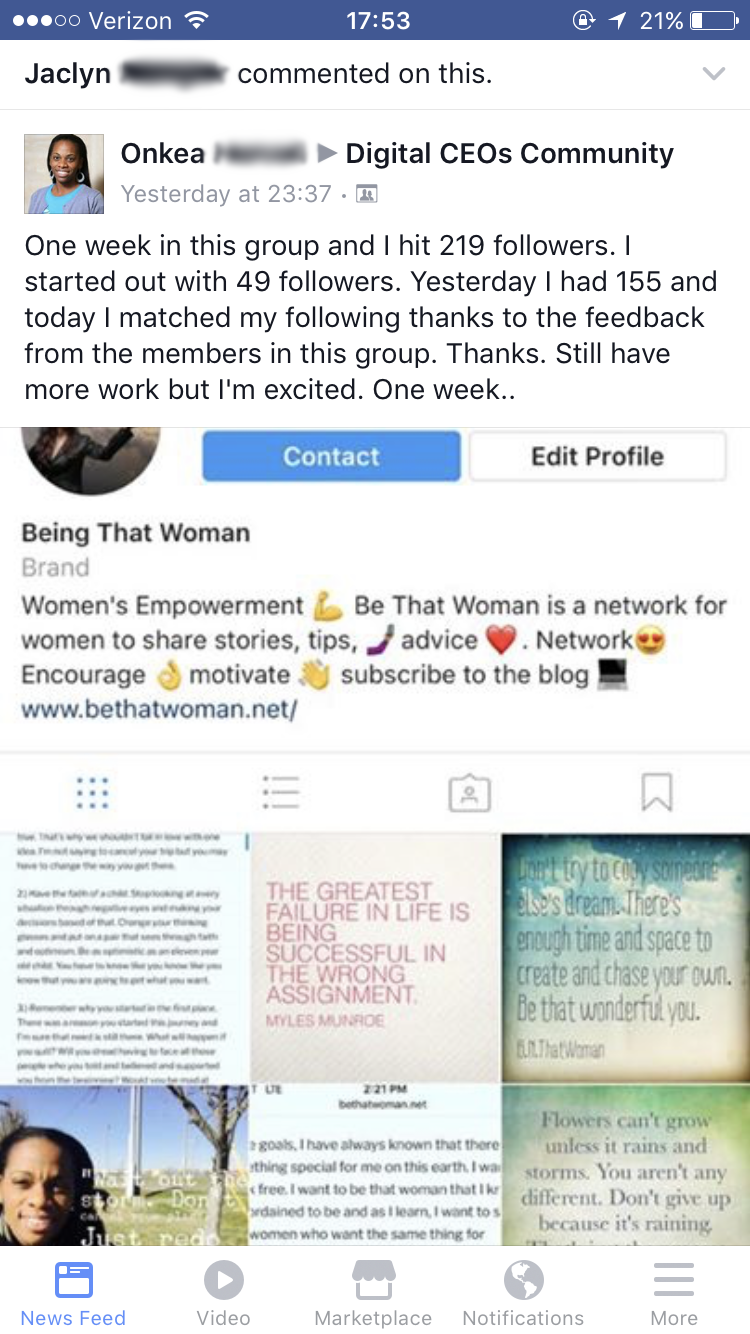Open the saved bookmark icon
This screenshot has width=750, height=1334.
click(656, 792)
